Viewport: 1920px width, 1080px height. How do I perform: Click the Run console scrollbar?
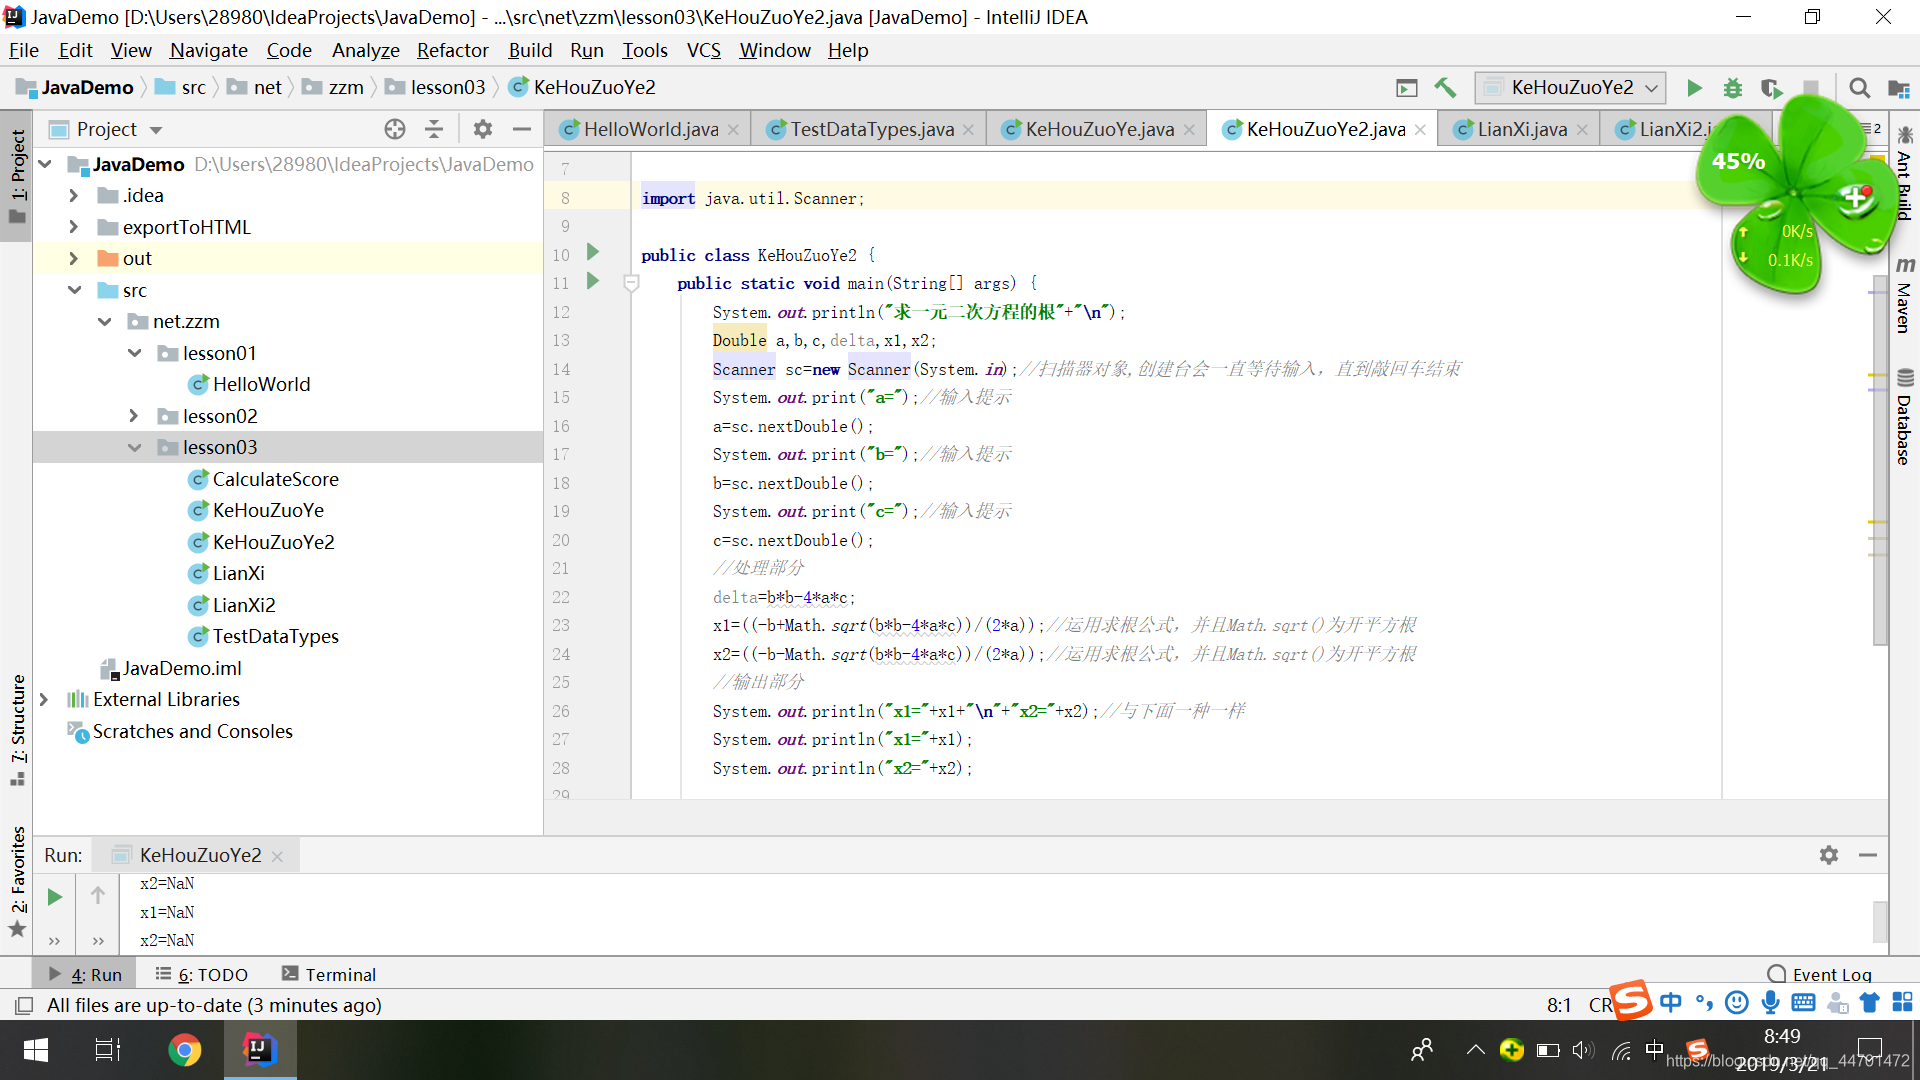1880,921
